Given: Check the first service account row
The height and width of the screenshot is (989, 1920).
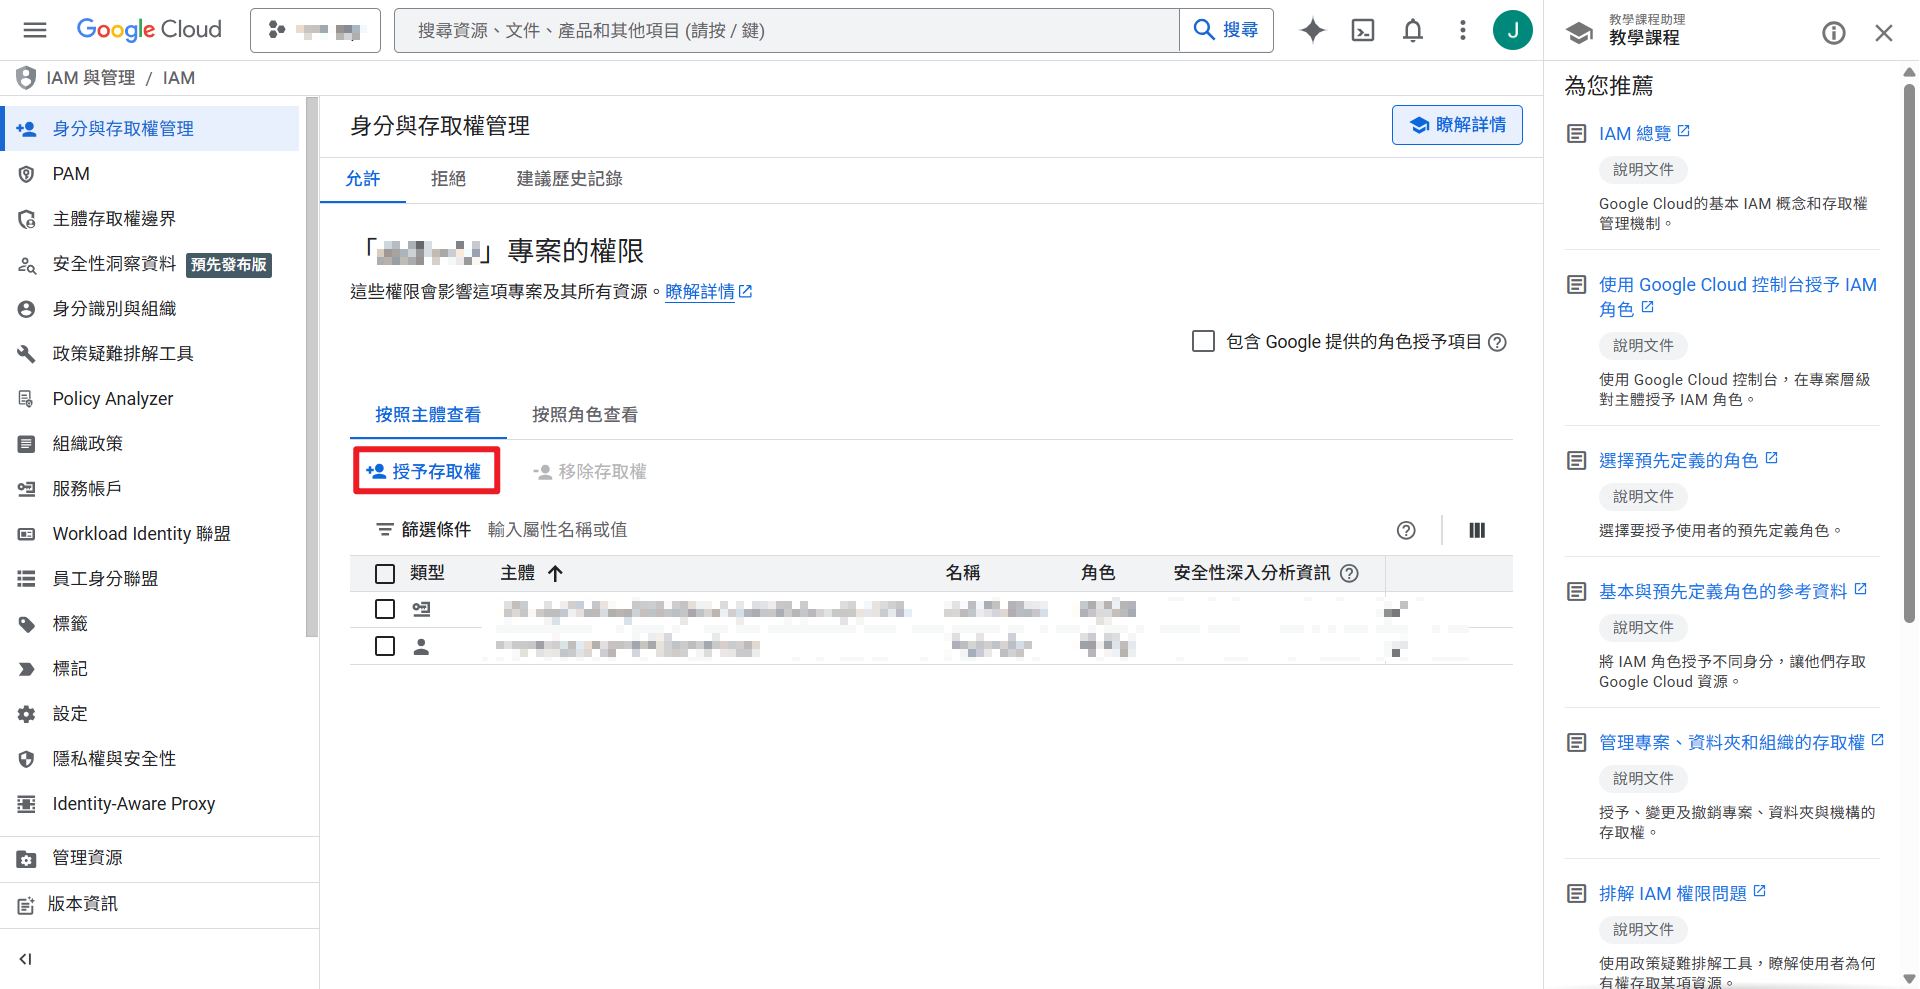Looking at the screenshot, I should pos(385,609).
